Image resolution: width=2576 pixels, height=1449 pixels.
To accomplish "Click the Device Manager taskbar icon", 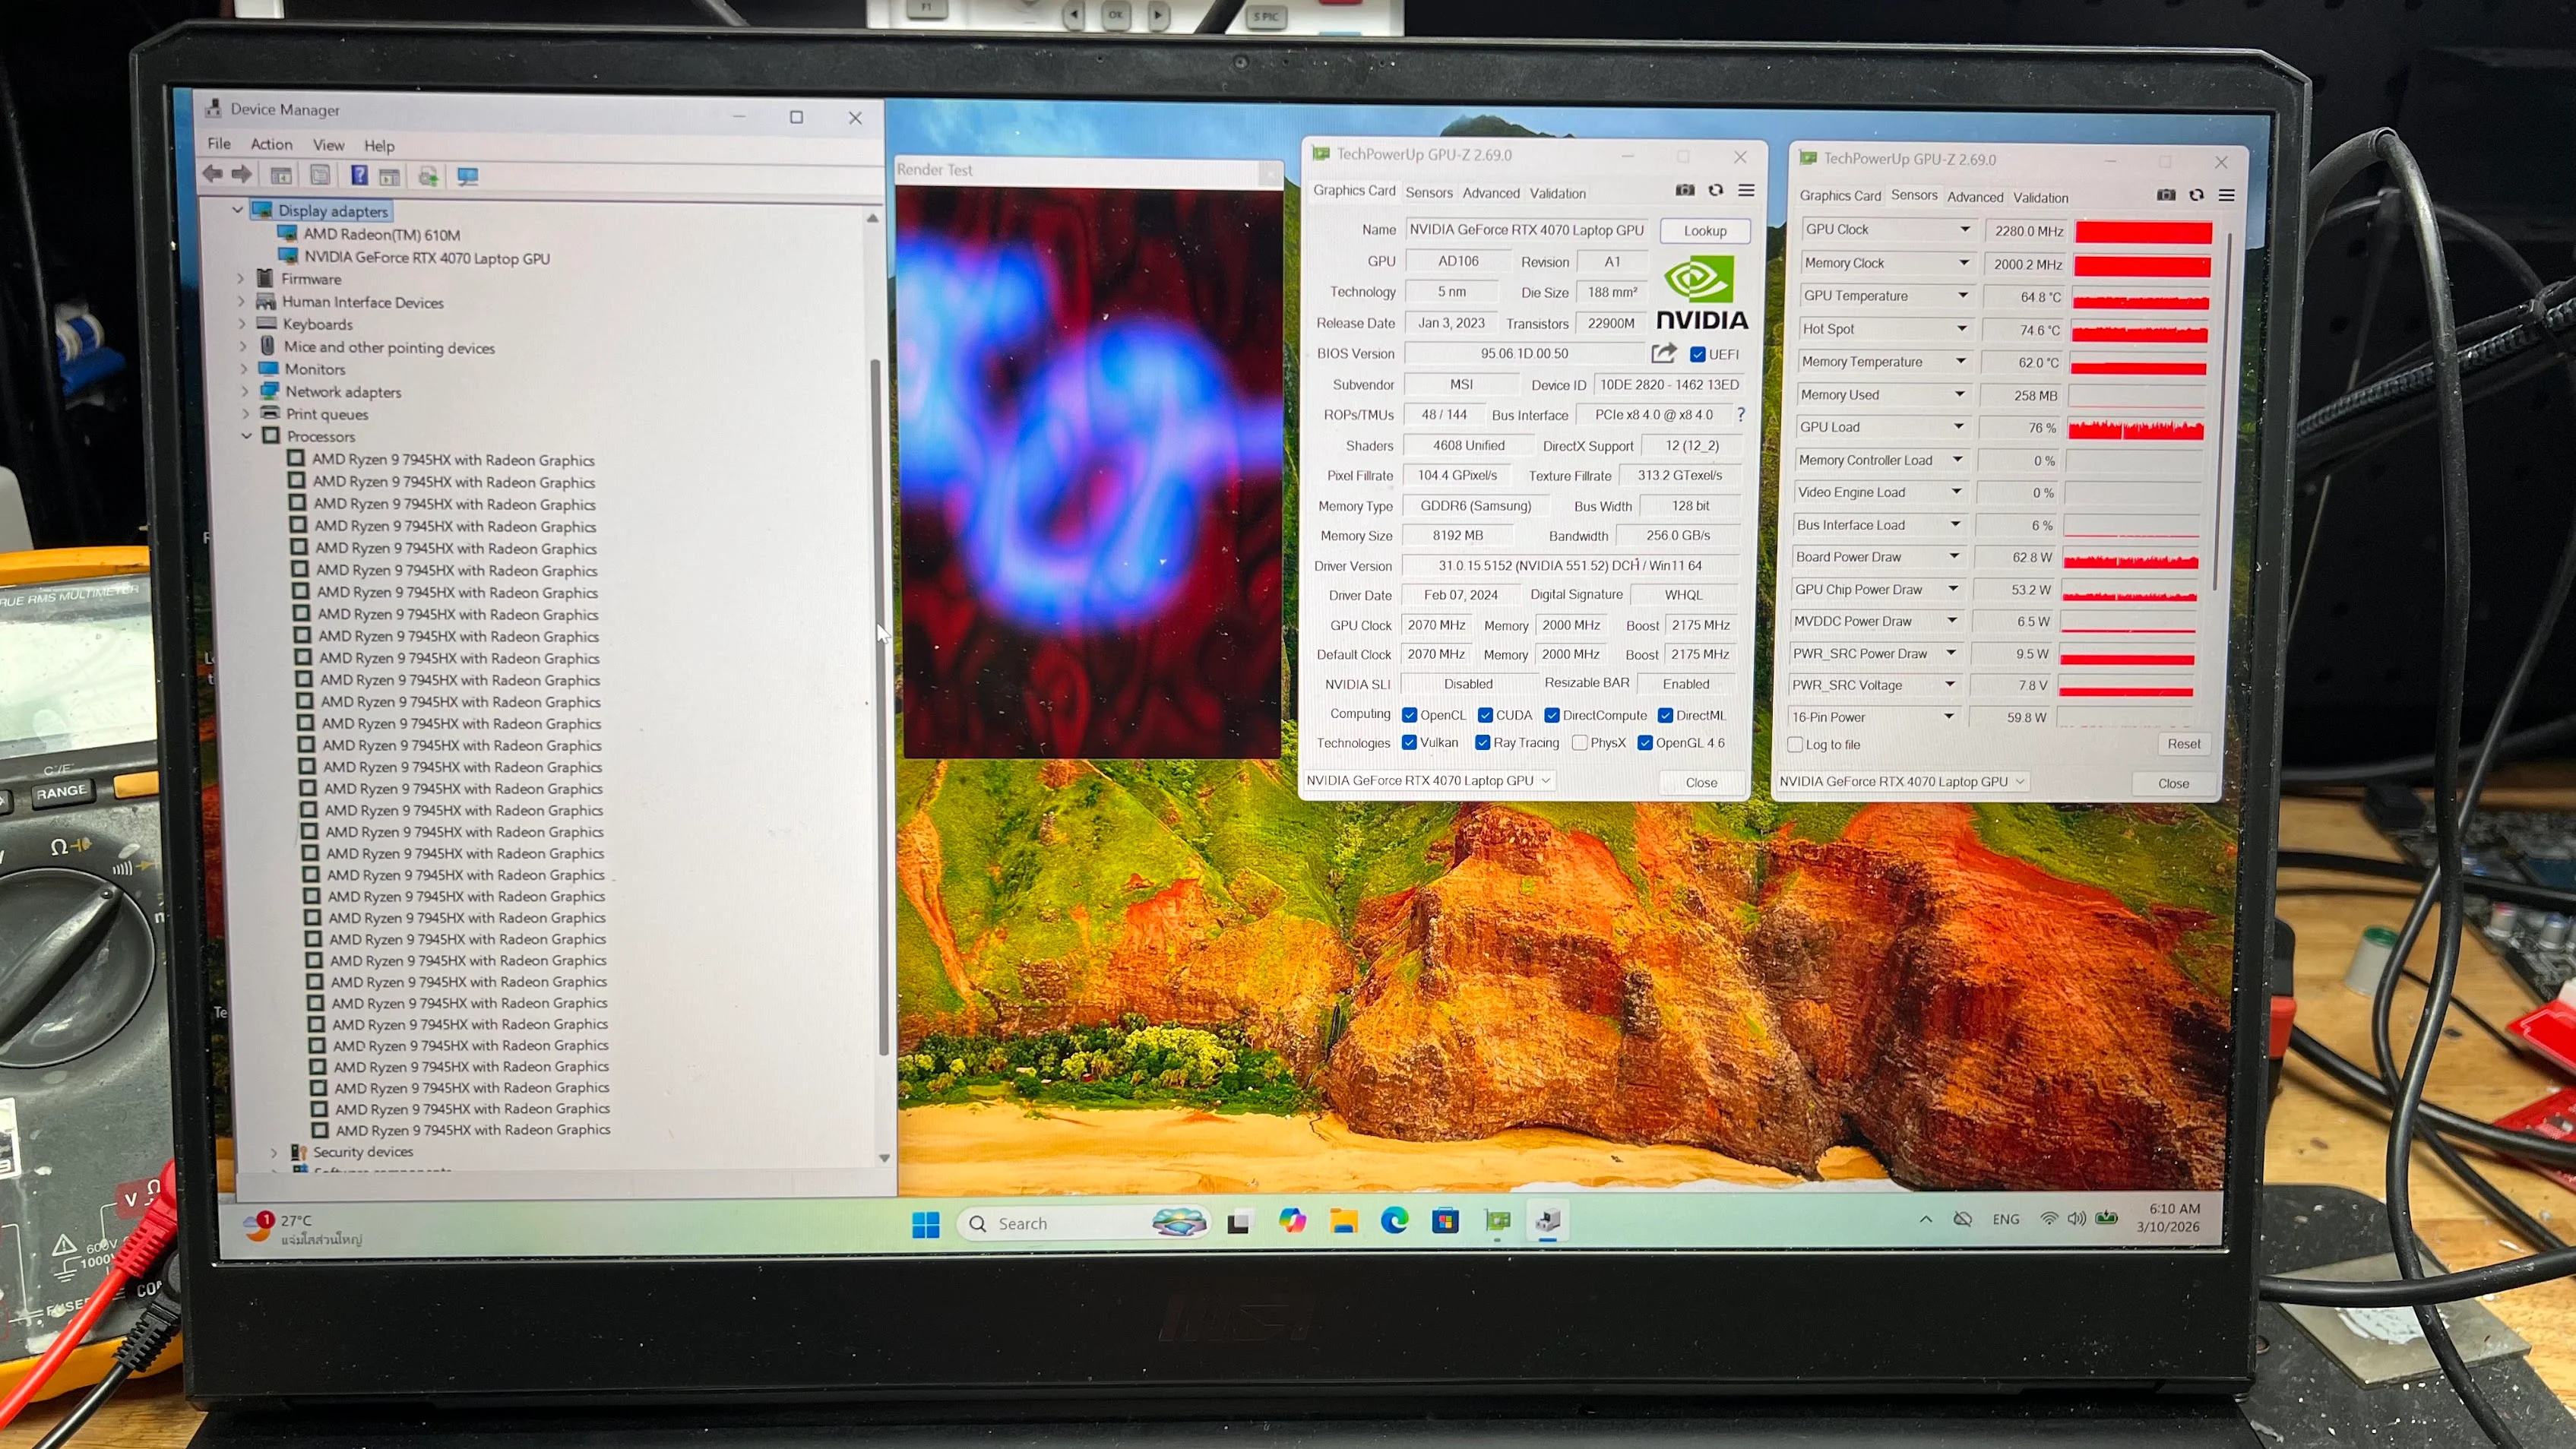I will point(1548,1220).
